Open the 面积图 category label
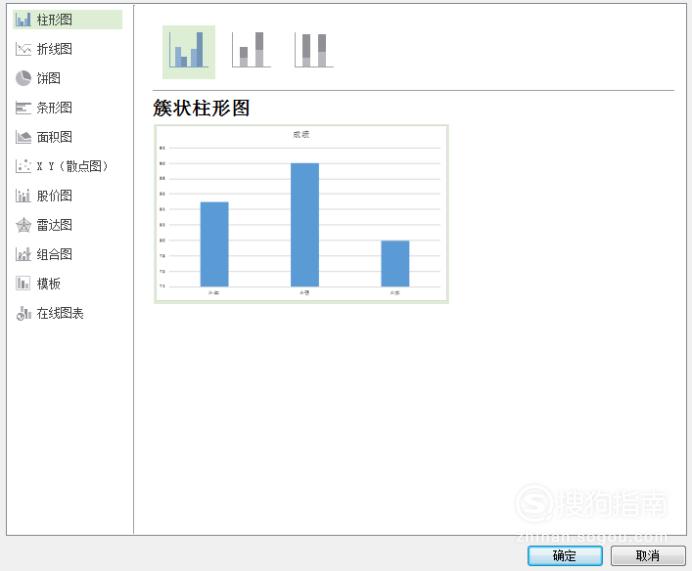This screenshot has width=692, height=571. click(54, 137)
